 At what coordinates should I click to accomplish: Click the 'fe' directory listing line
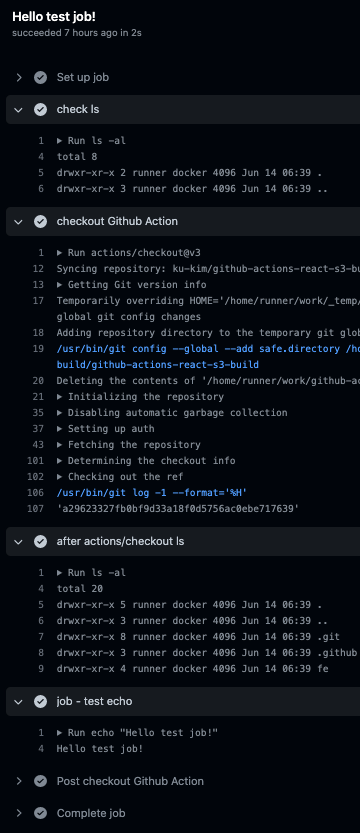point(192,669)
